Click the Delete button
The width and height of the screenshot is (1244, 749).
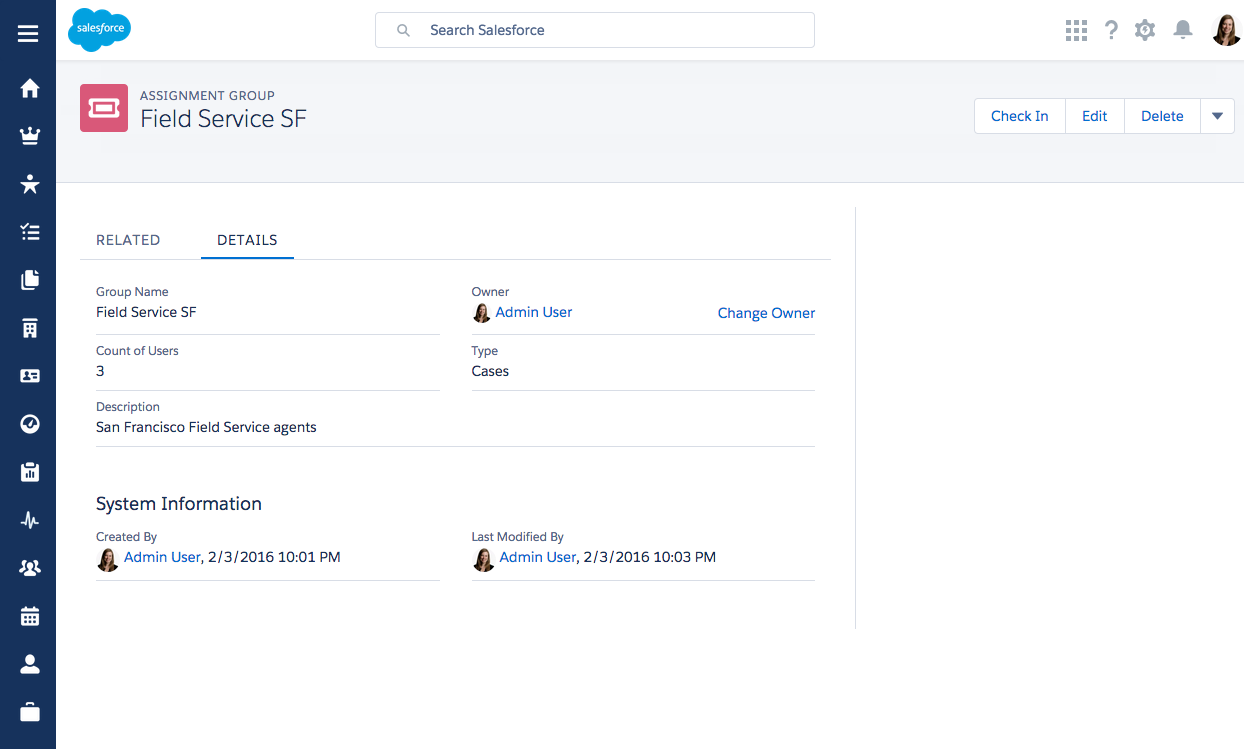point(1162,116)
